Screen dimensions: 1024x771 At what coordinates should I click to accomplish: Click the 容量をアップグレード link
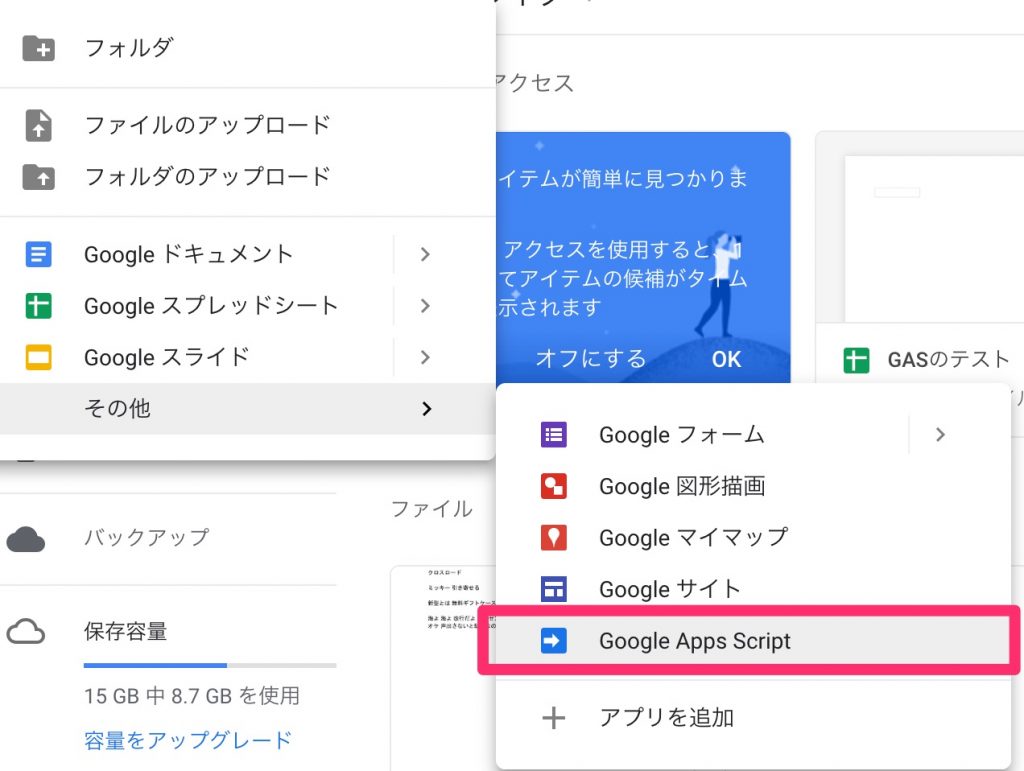tap(188, 740)
